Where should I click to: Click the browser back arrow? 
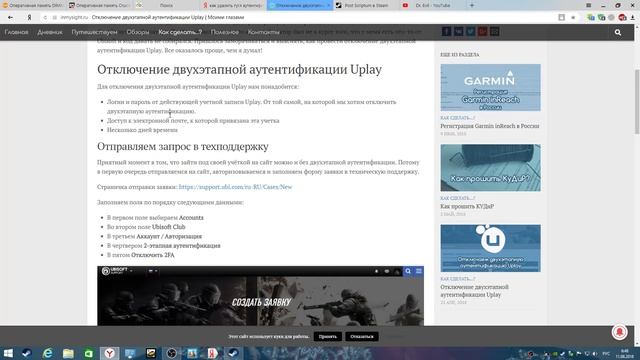[10, 18]
